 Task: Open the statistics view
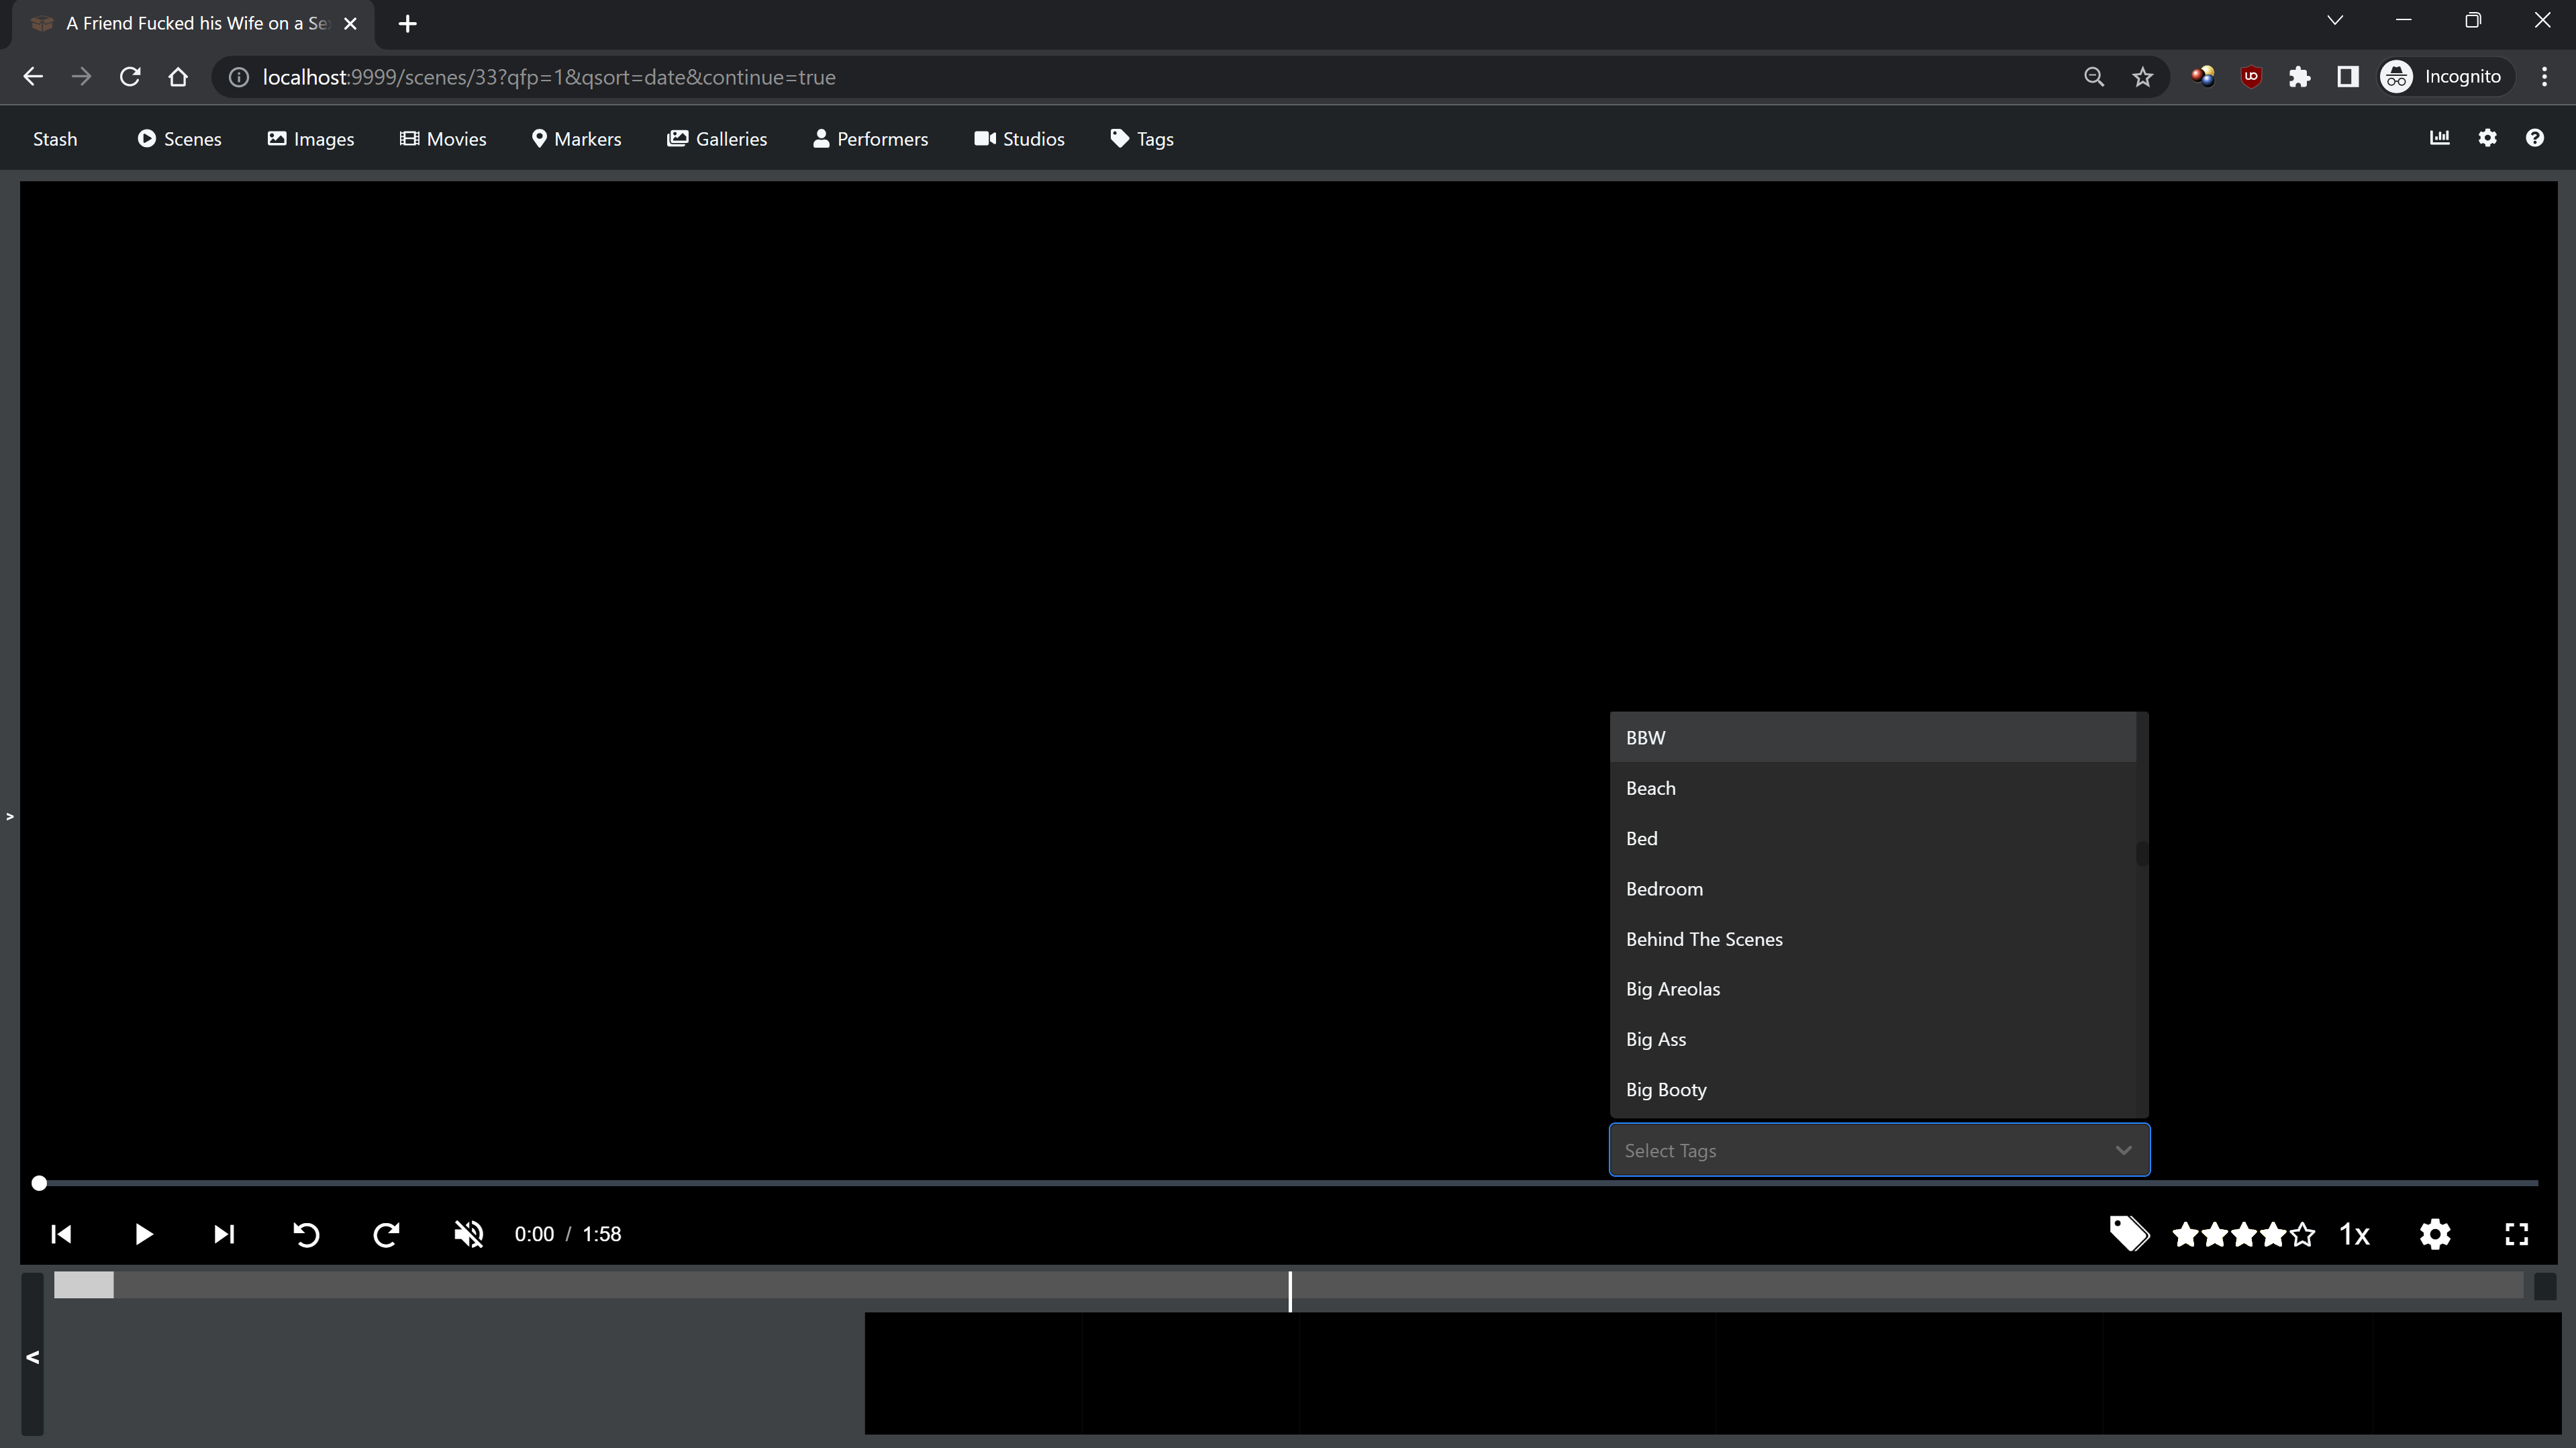(2440, 138)
